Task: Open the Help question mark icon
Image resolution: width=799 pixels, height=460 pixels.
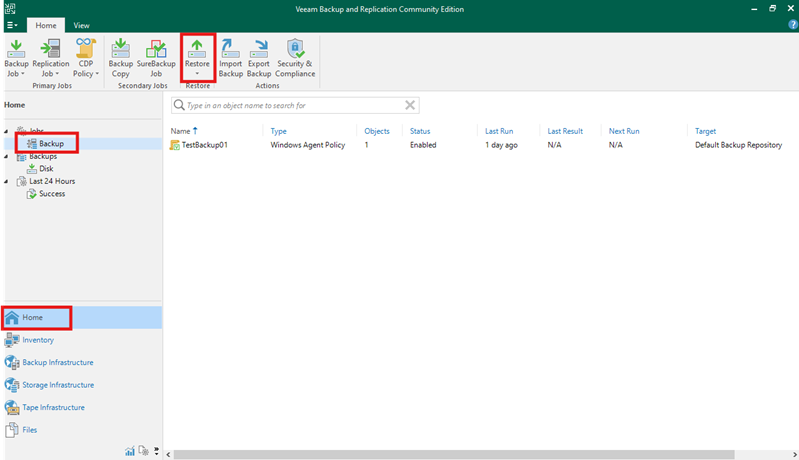Action: coord(792,24)
